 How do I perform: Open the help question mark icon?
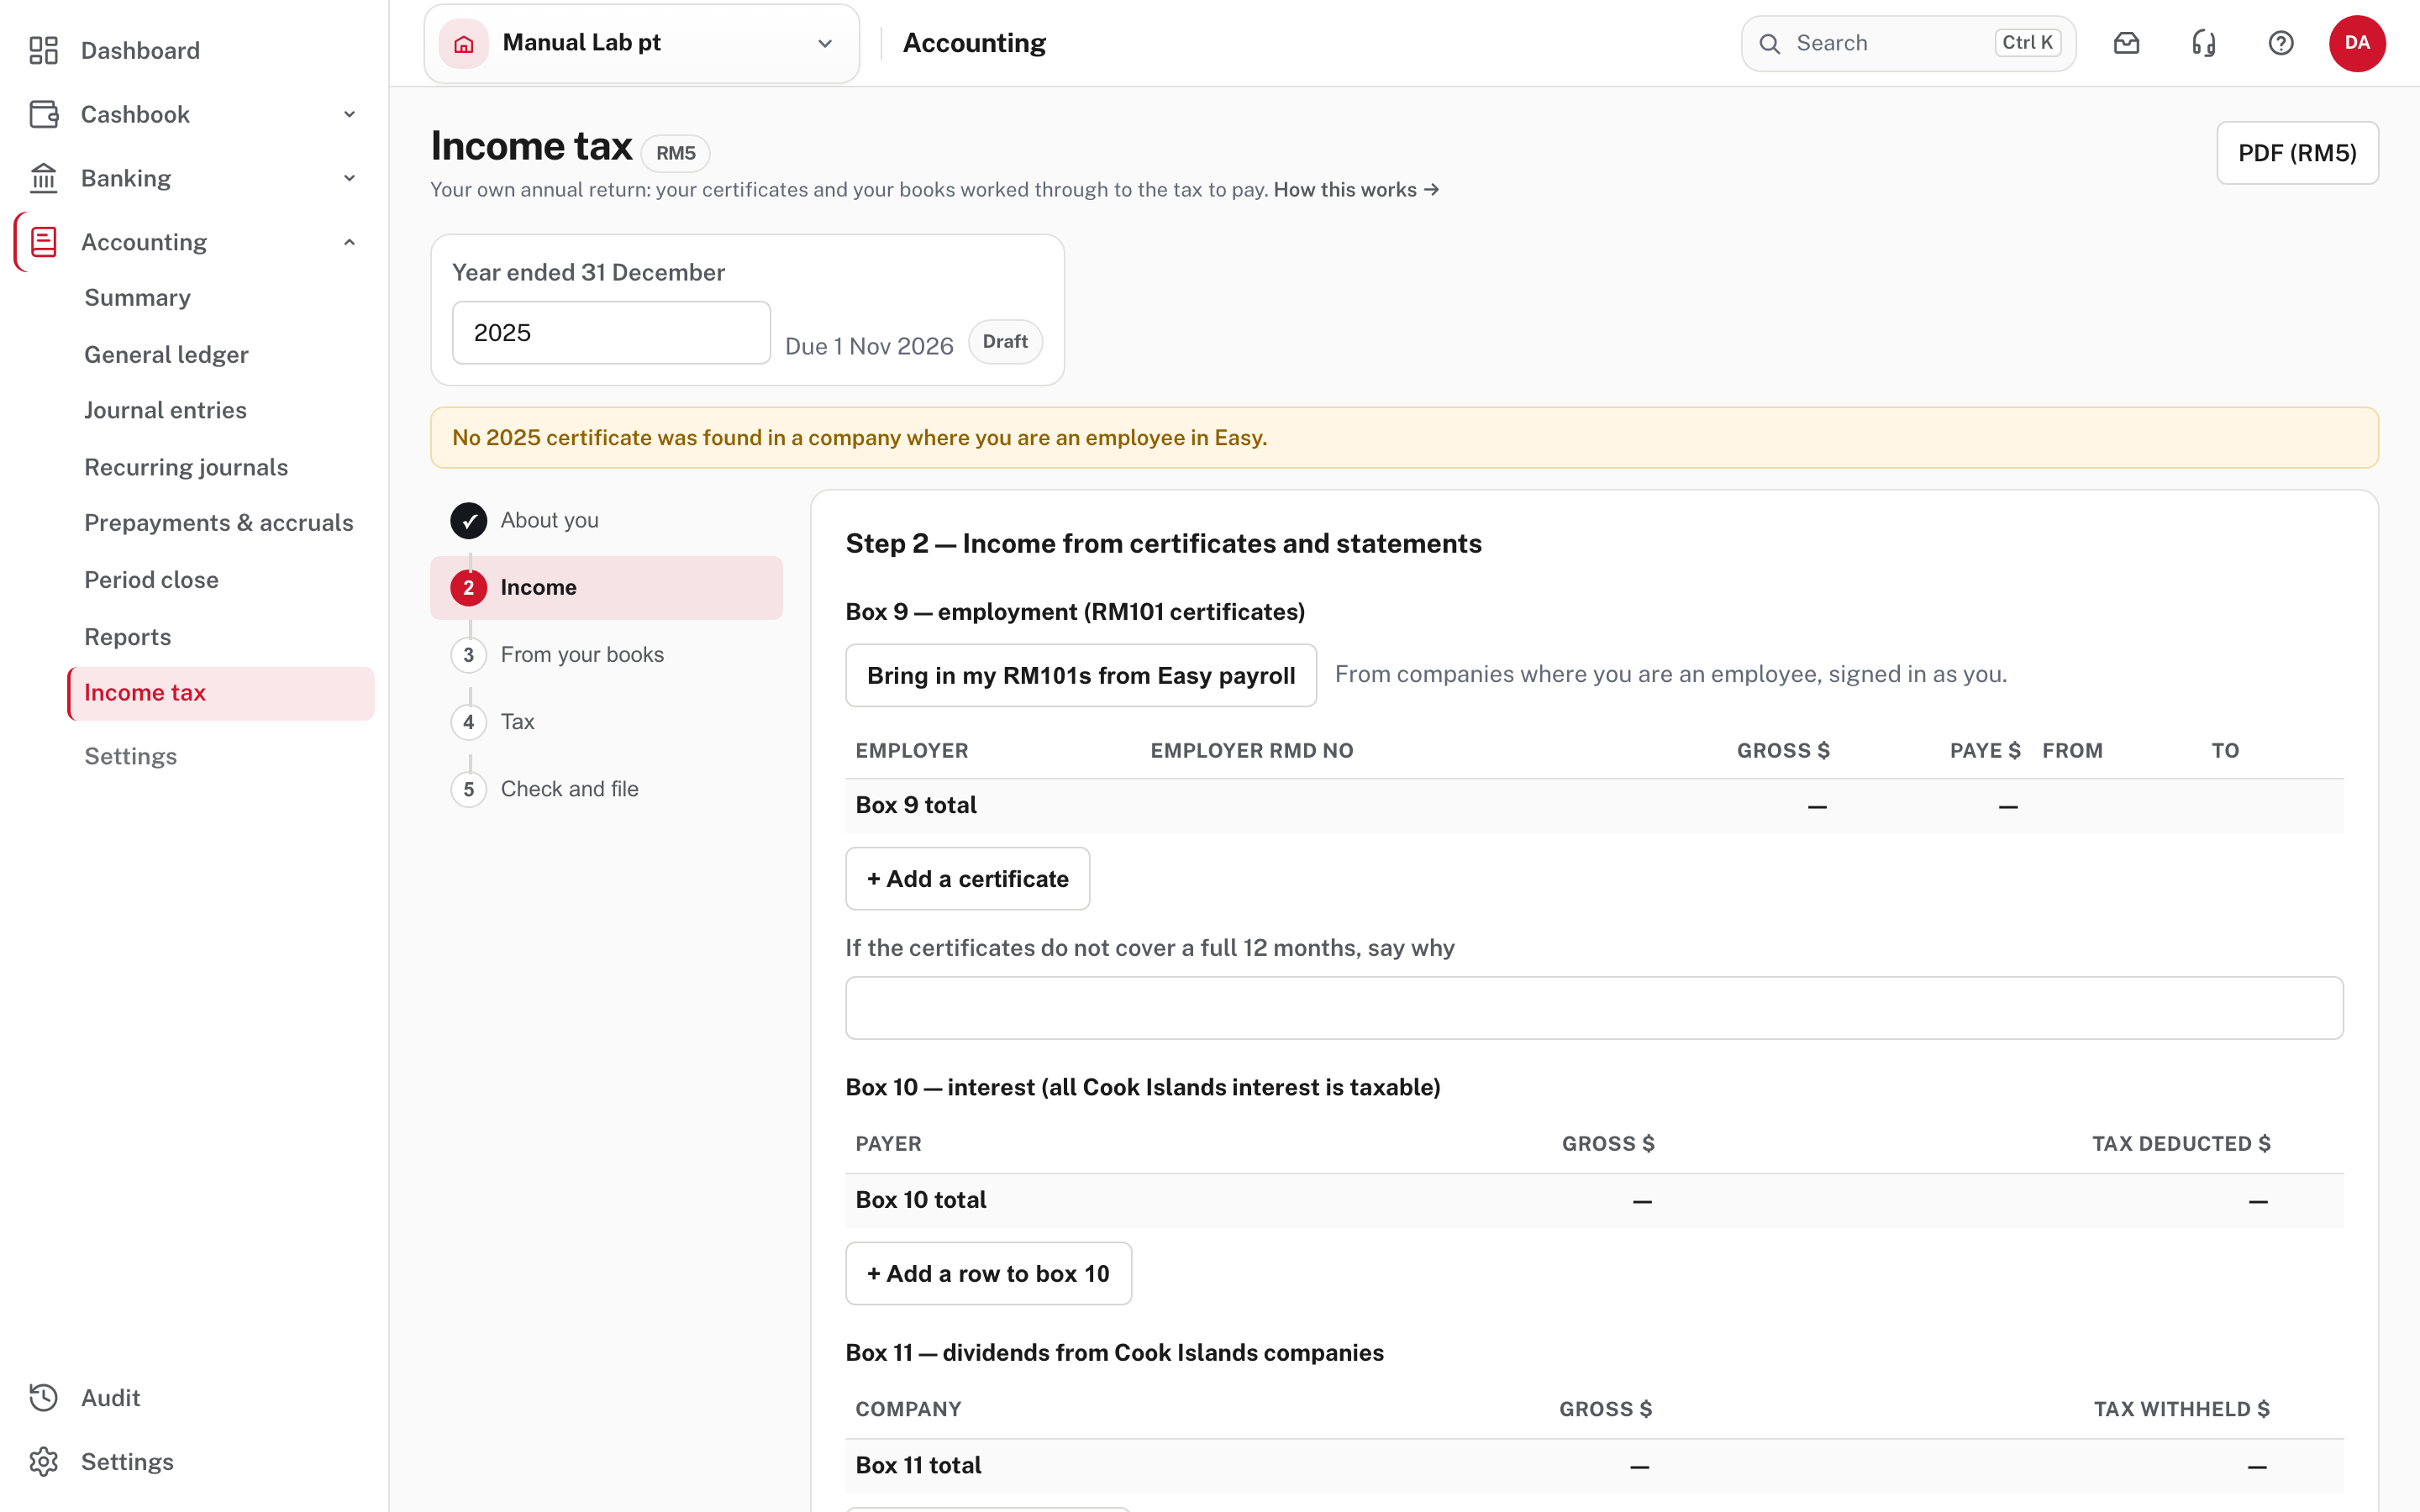[x=2281, y=43]
